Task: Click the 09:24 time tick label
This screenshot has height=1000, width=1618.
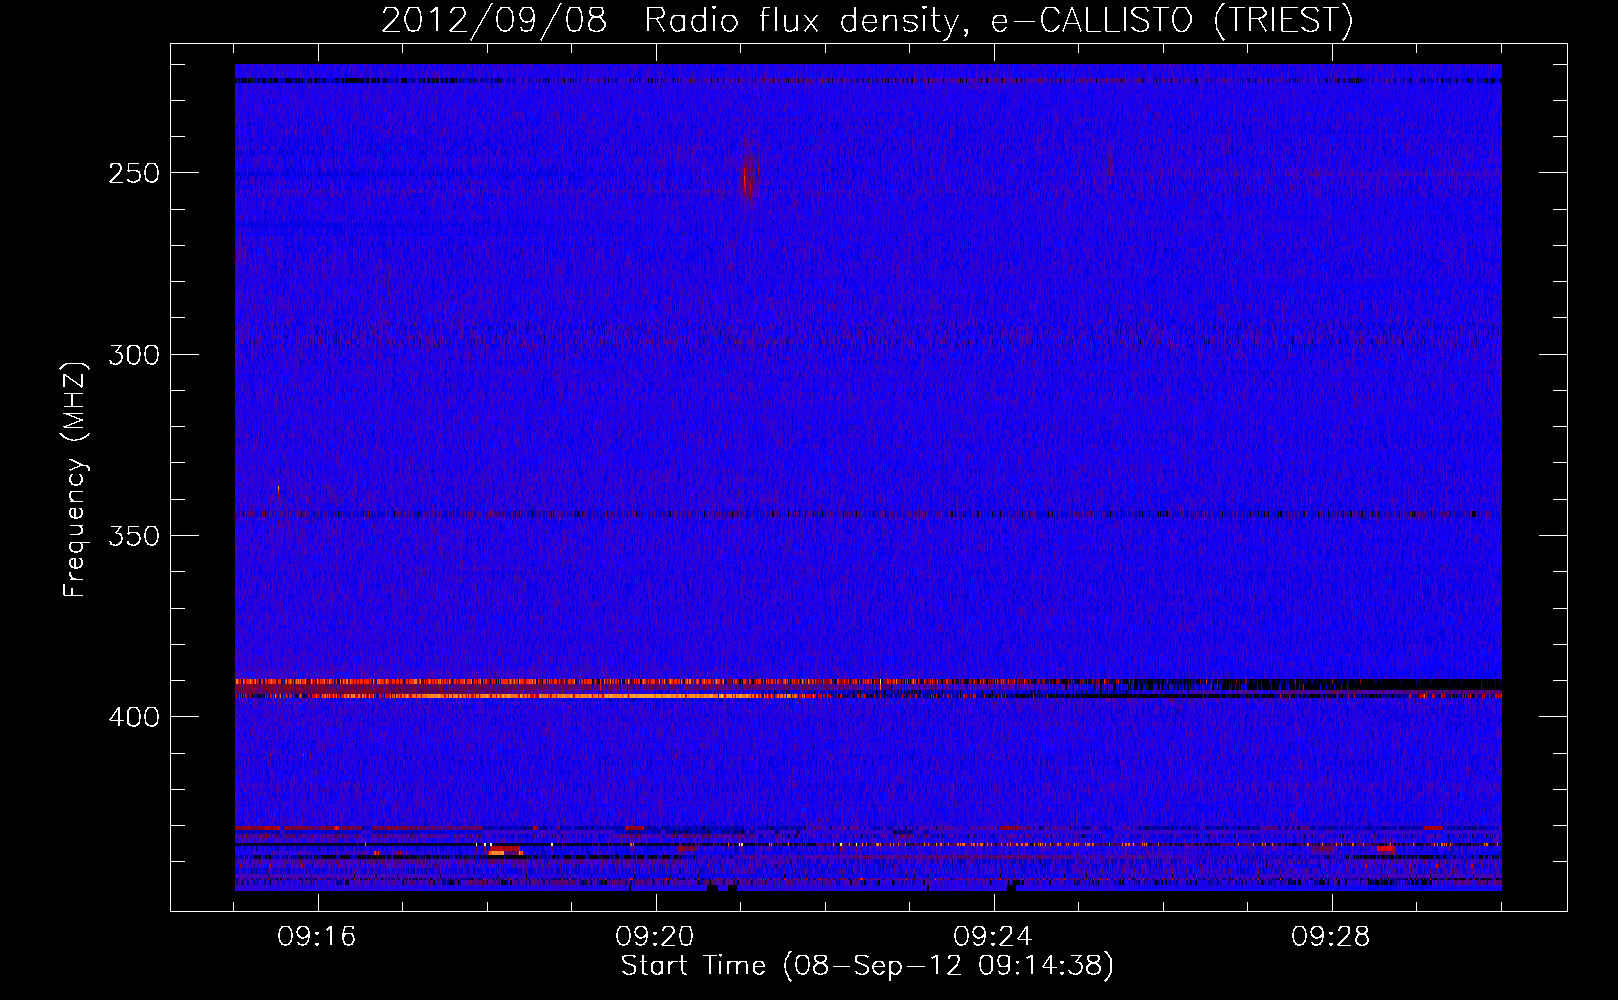Action: [993, 937]
